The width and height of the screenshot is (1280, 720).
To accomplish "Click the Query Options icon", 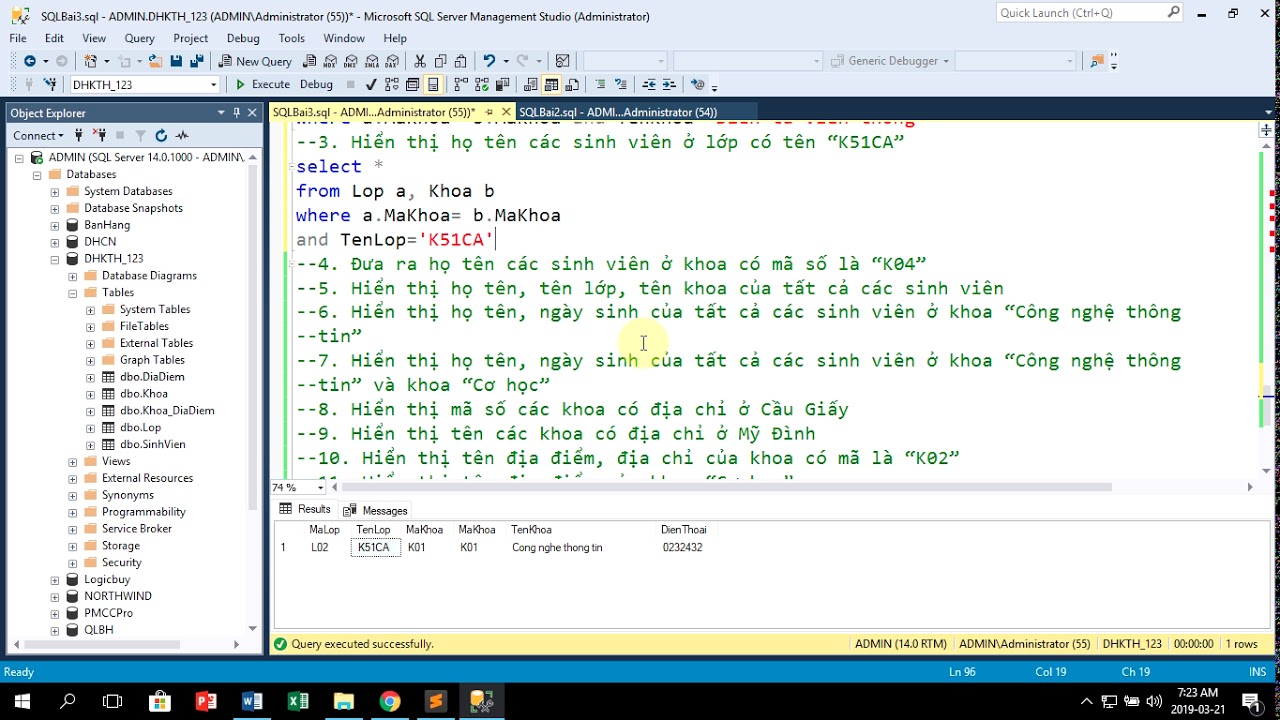I will click(x=412, y=85).
